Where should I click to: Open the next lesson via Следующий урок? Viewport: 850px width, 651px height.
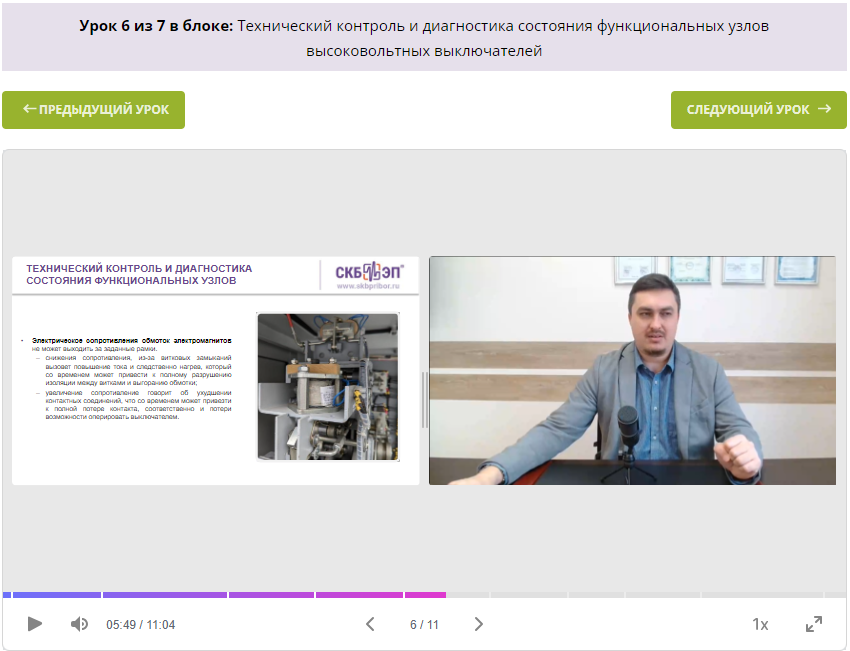[758, 109]
